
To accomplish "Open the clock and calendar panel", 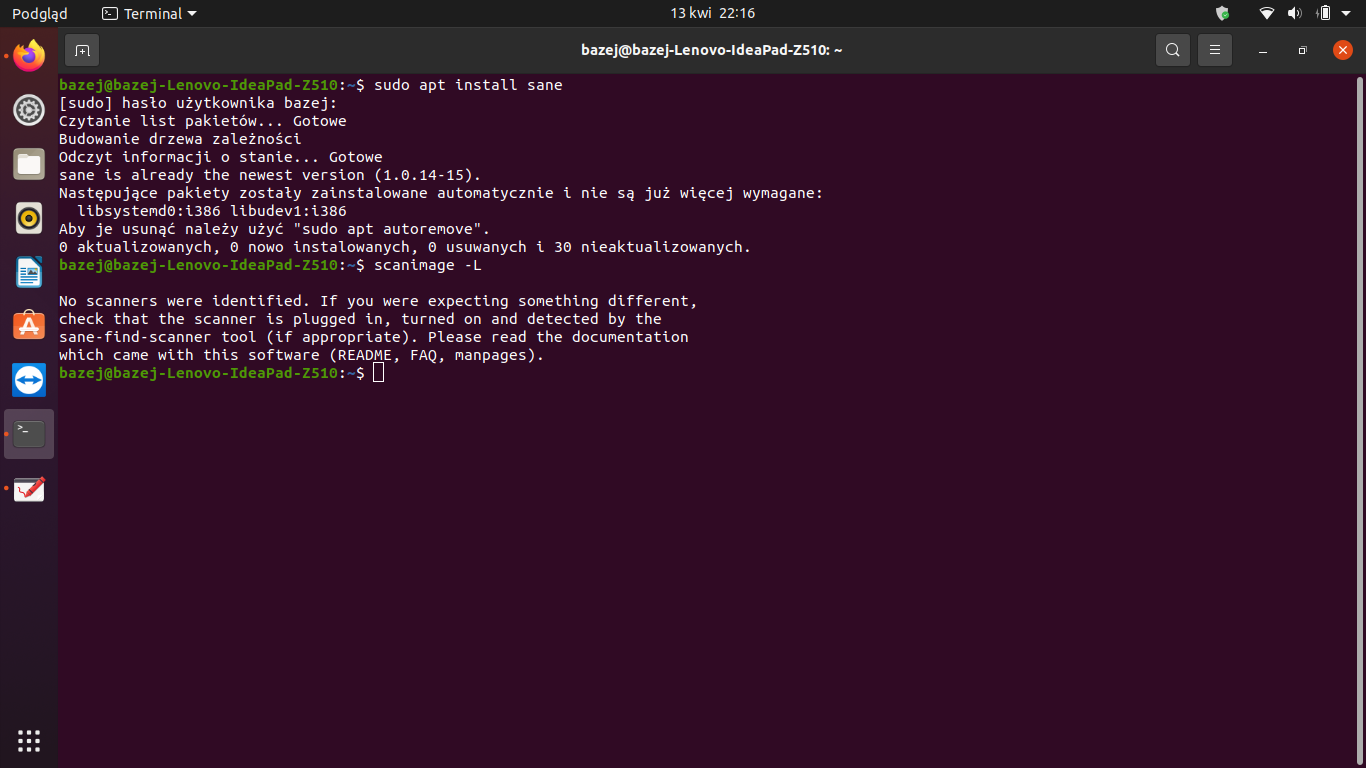I will pyautogui.click(x=713, y=13).
